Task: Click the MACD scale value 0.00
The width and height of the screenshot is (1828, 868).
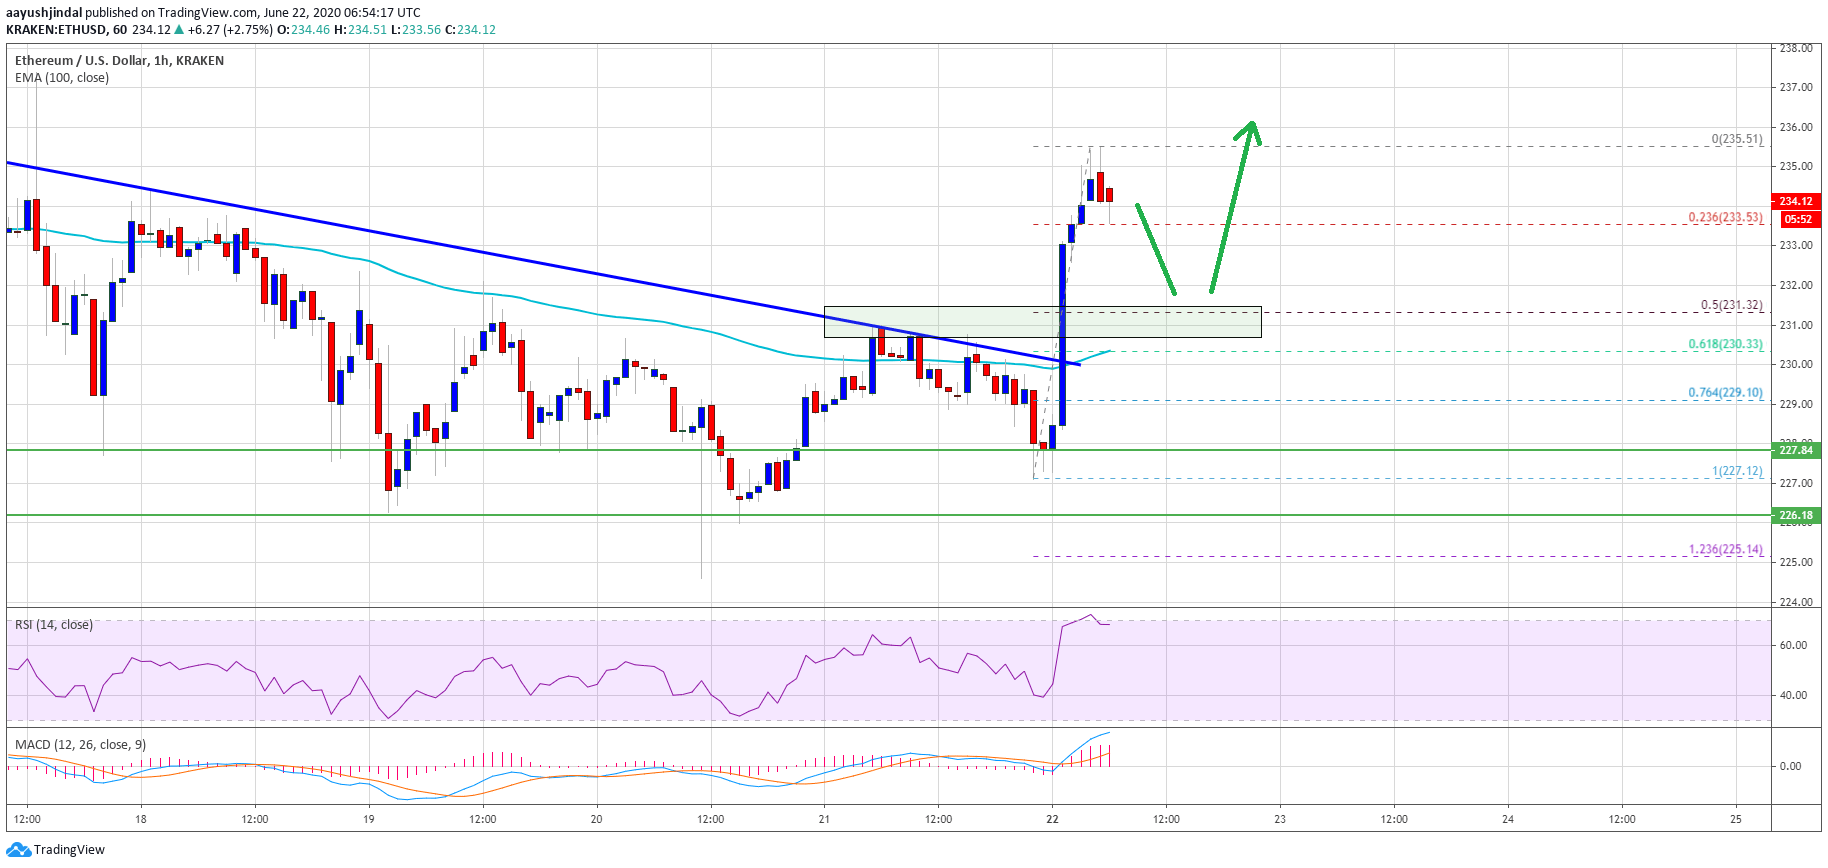Action: [x=1790, y=766]
